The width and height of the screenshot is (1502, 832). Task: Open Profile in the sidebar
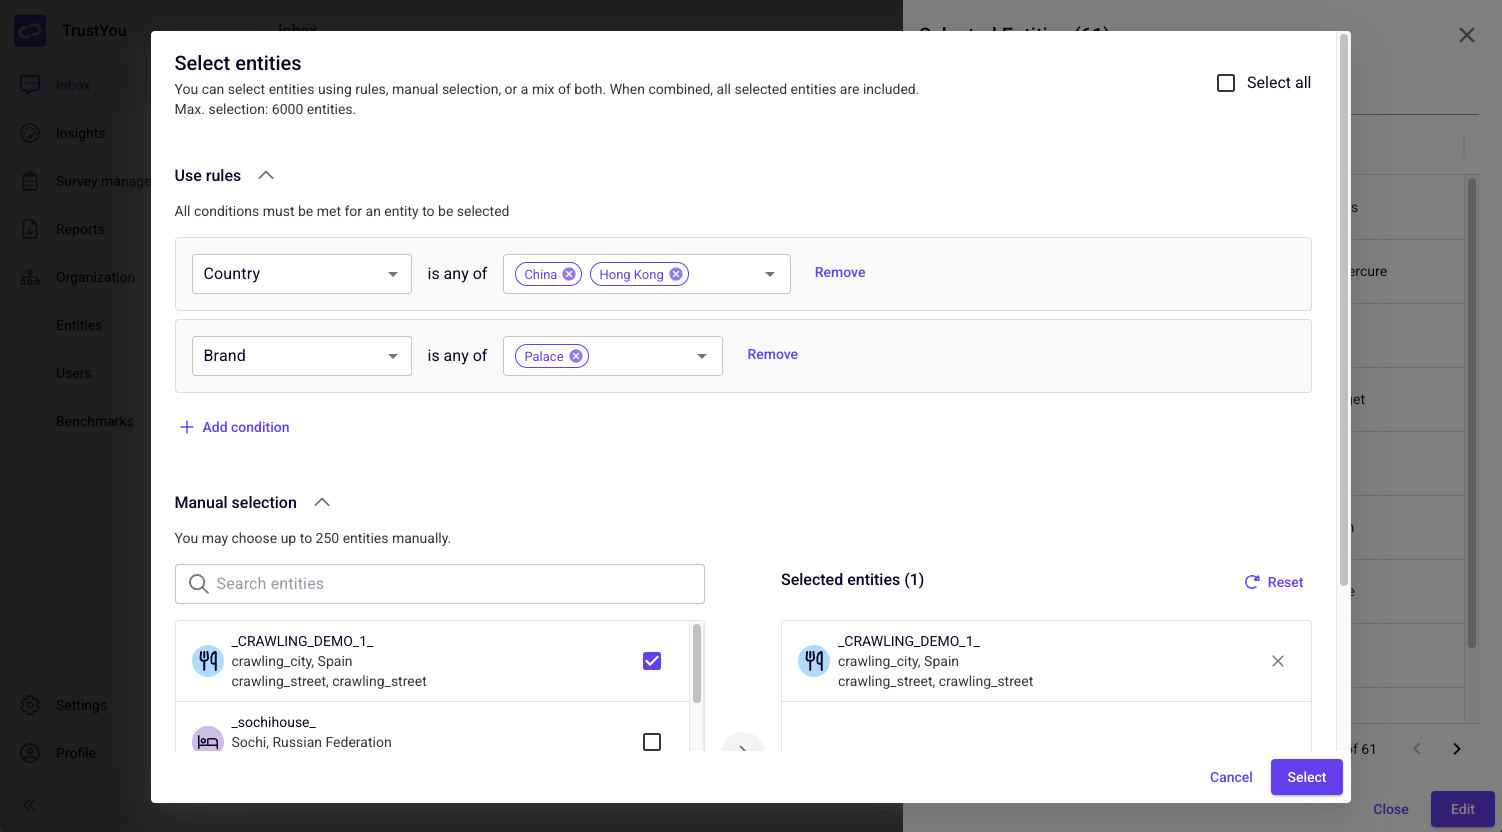coord(76,753)
